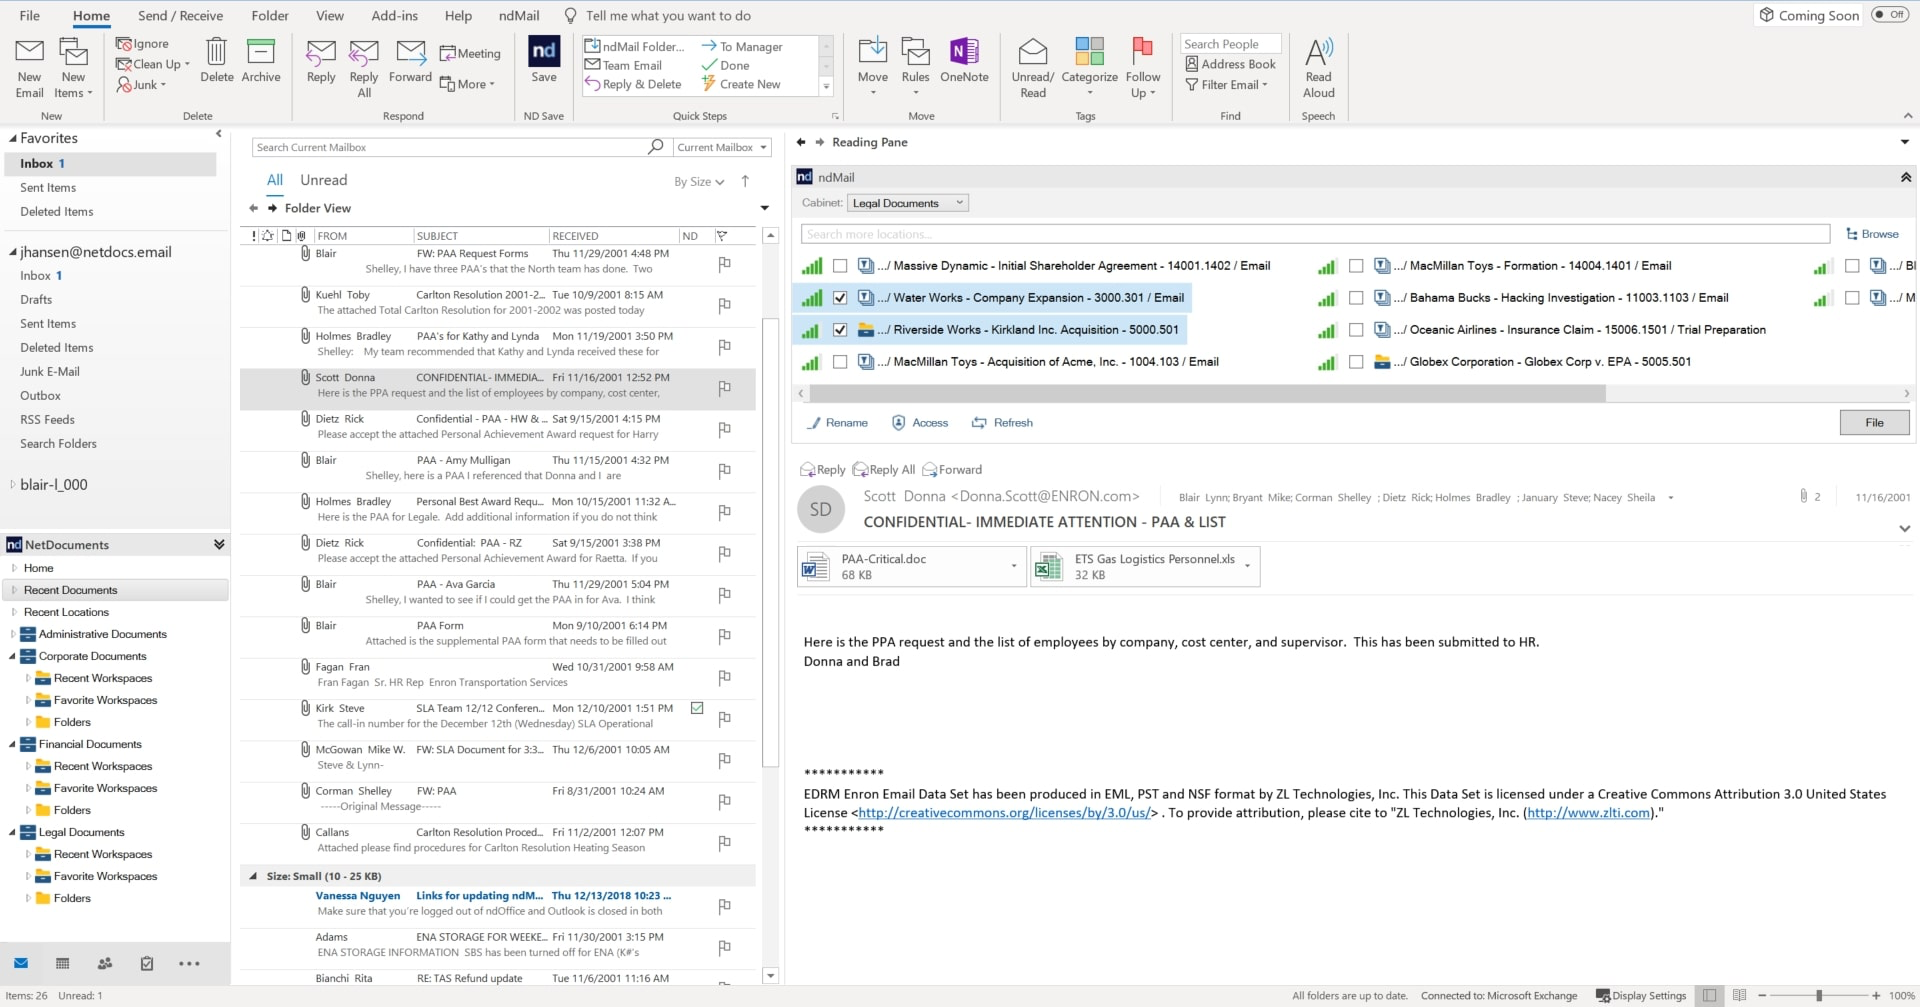Click the Search People field
The image size is (1920, 1007).
tap(1231, 44)
